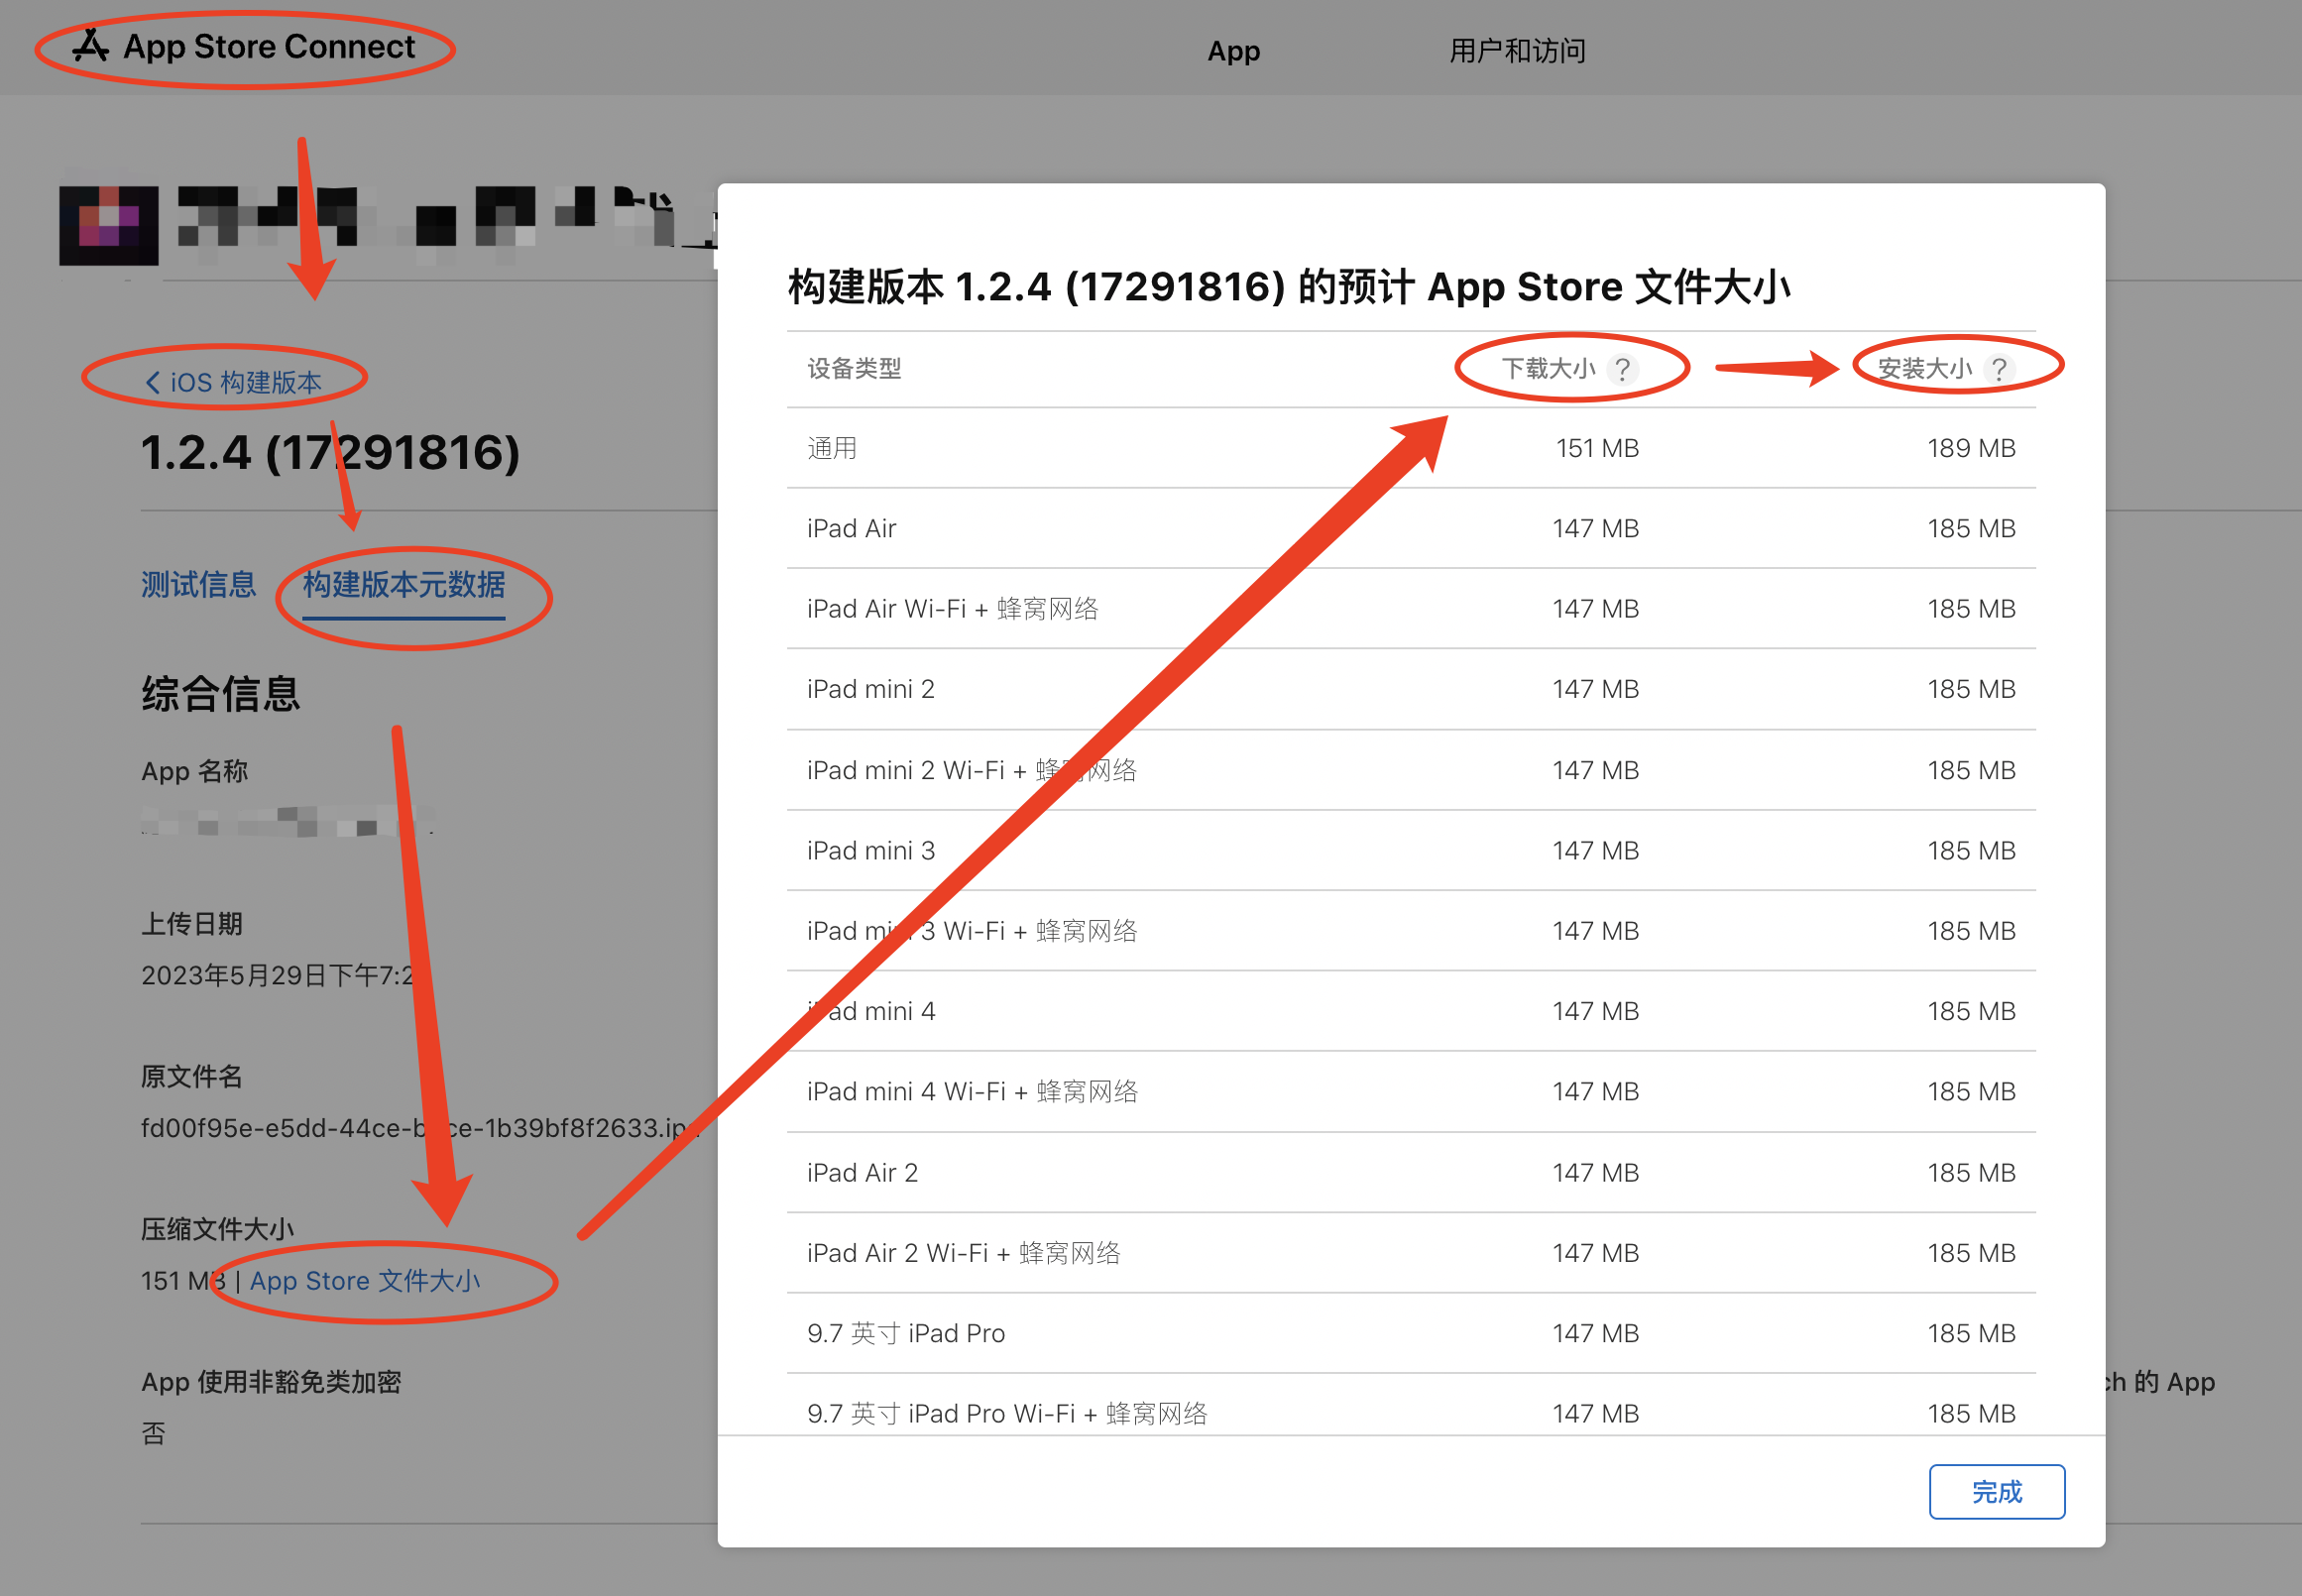
Task: Open 用户和访问 in top navigation
Action: 1517,50
